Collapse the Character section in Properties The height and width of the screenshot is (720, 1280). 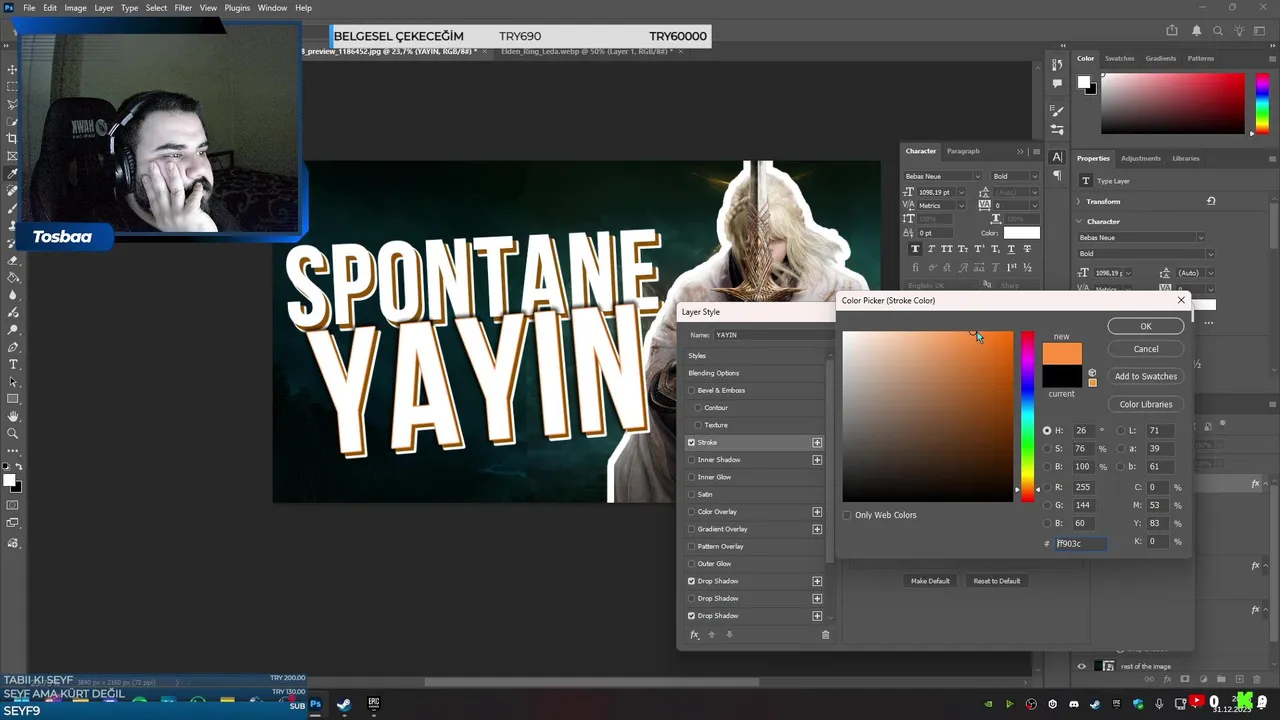point(1079,221)
